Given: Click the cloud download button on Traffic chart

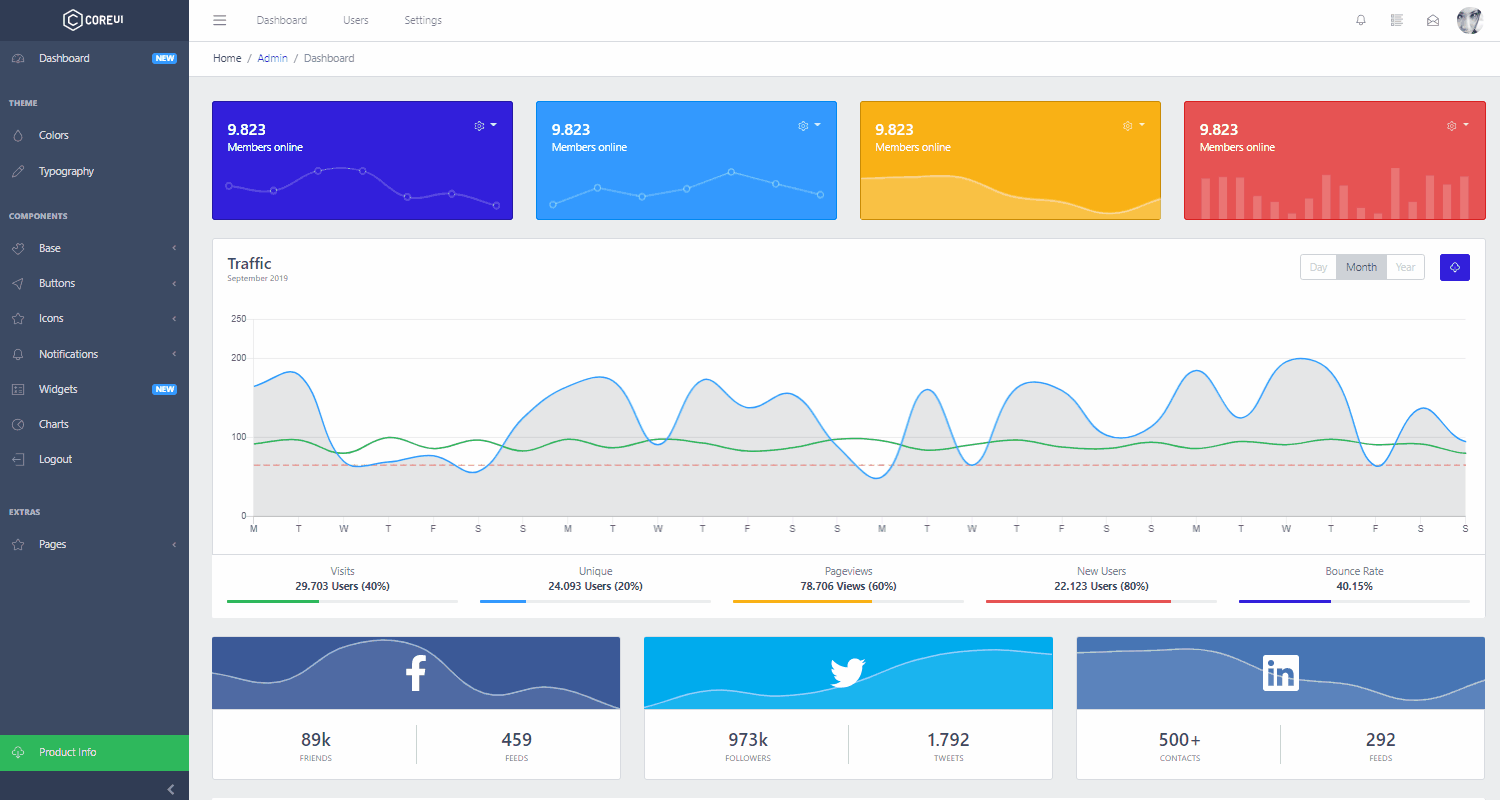Looking at the screenshot, I should (x=1454, y=267).
